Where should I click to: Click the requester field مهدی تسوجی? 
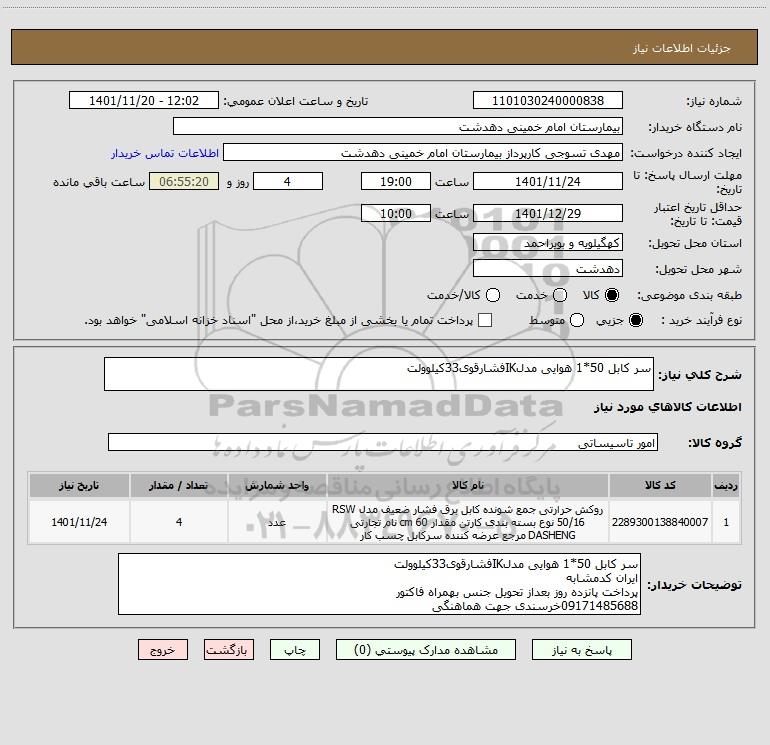[x=423, y=153]
